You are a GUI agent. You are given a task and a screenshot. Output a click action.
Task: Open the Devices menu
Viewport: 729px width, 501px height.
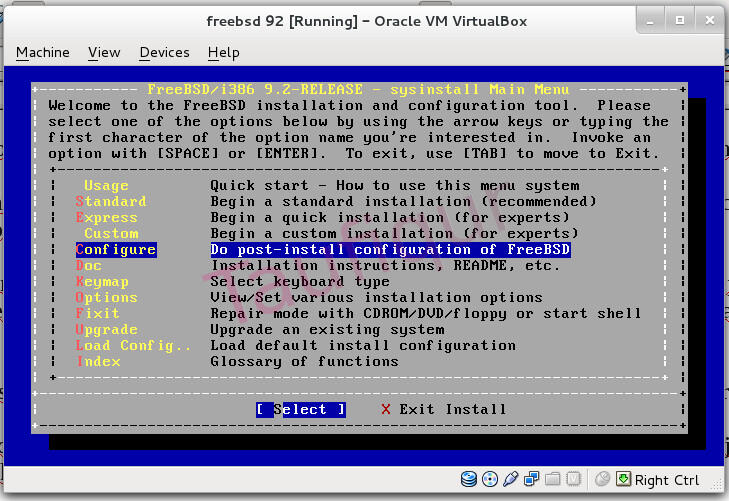(165, 53)
